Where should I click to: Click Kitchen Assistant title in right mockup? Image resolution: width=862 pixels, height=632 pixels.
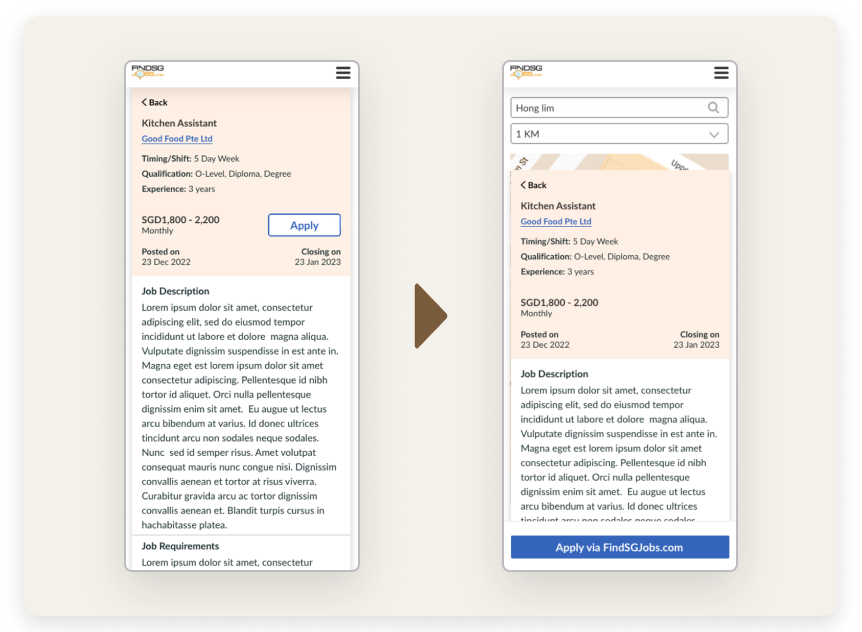[558, 206]
